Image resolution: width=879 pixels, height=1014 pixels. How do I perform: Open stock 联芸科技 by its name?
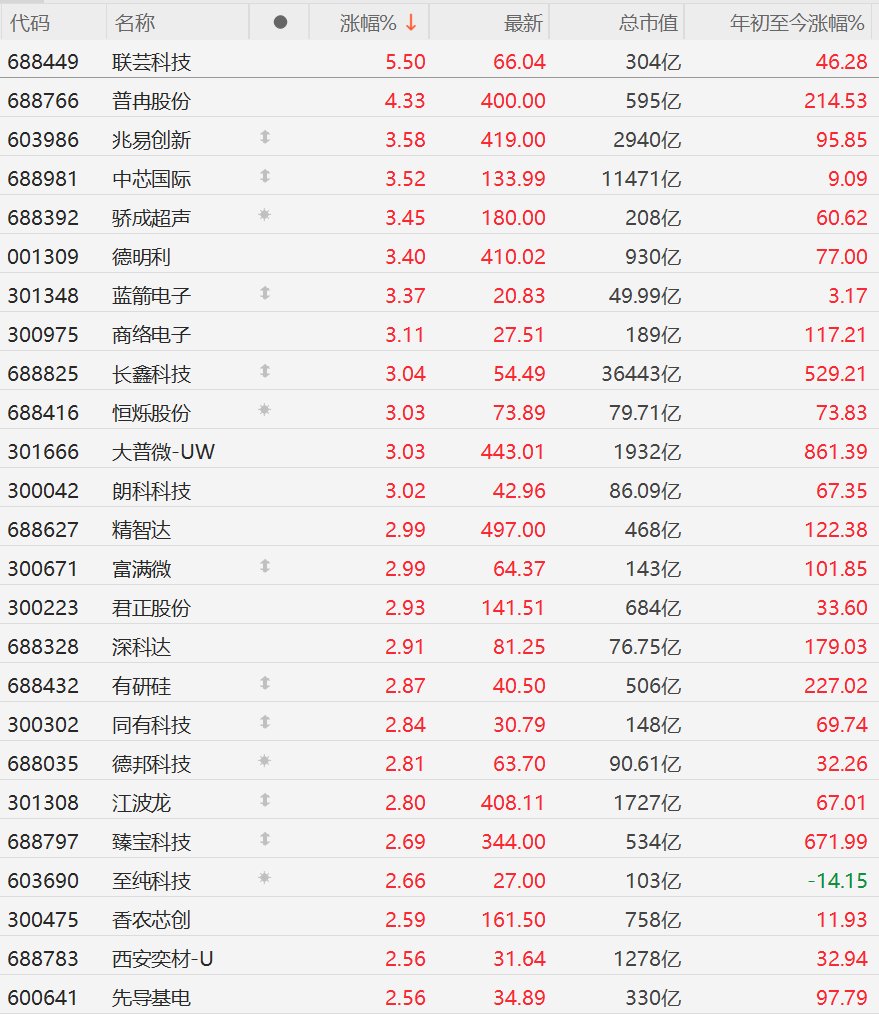click(x=151, y=62)
